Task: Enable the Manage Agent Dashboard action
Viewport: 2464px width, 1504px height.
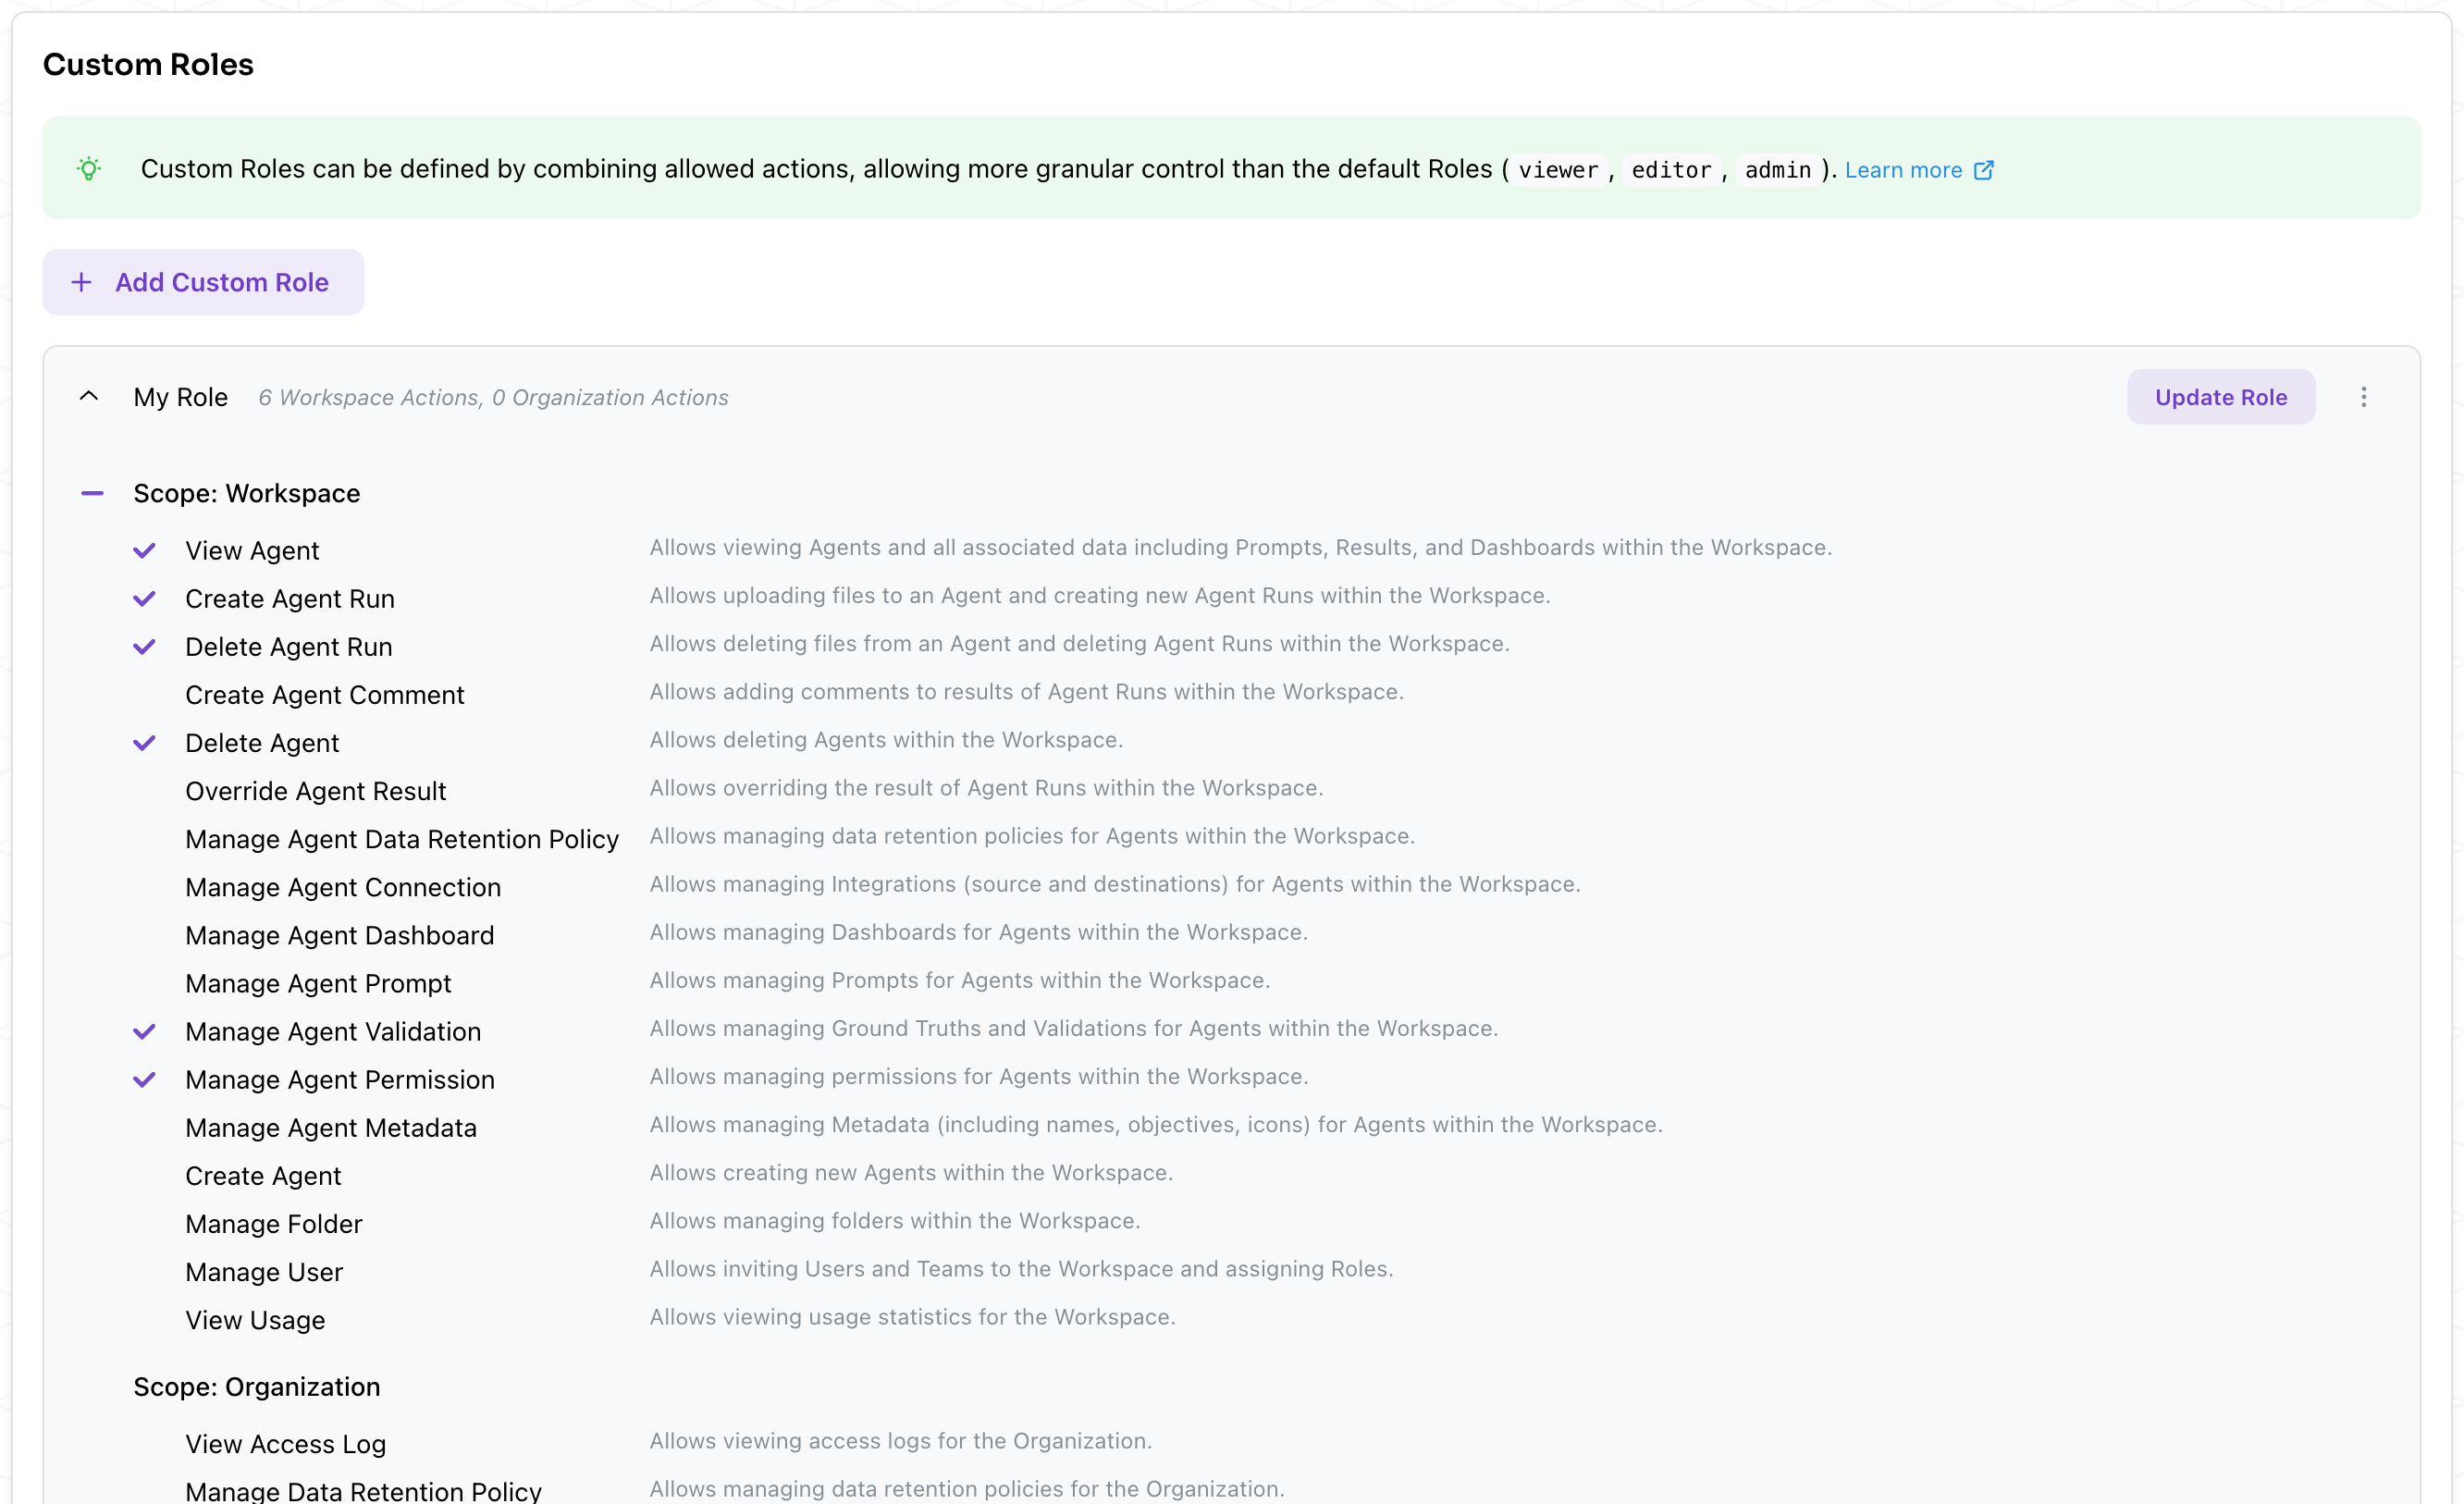Action: point(339,935)
